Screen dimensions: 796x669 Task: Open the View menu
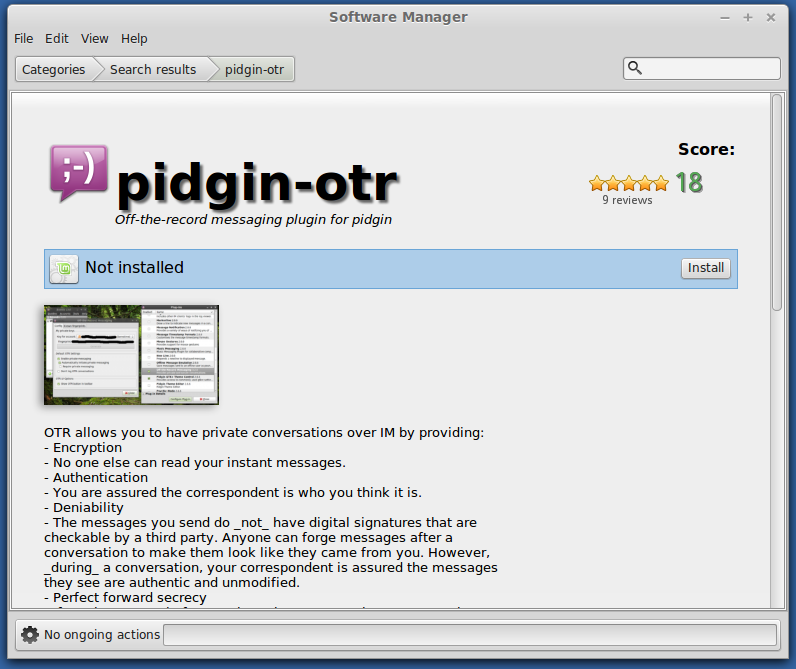click(94, 39)
